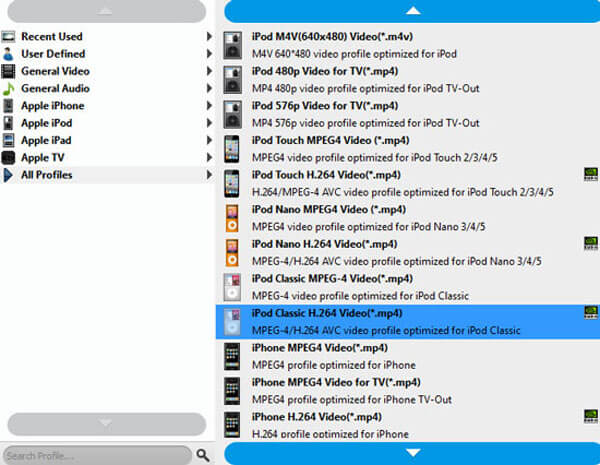Screen dimensions: 600x465
Task: Expand the Apple iPhone submenu arrow
Action: pyautogui.click(x=209, y=105)
